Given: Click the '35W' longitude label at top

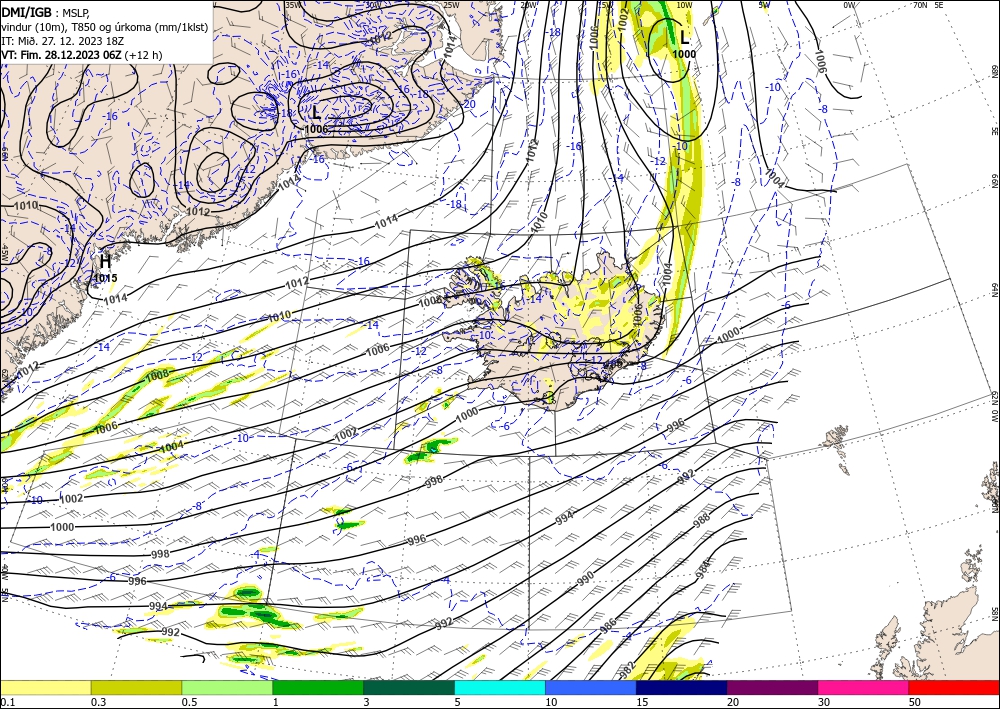Looking at the screenshot, I should click(x=293, y=4).
